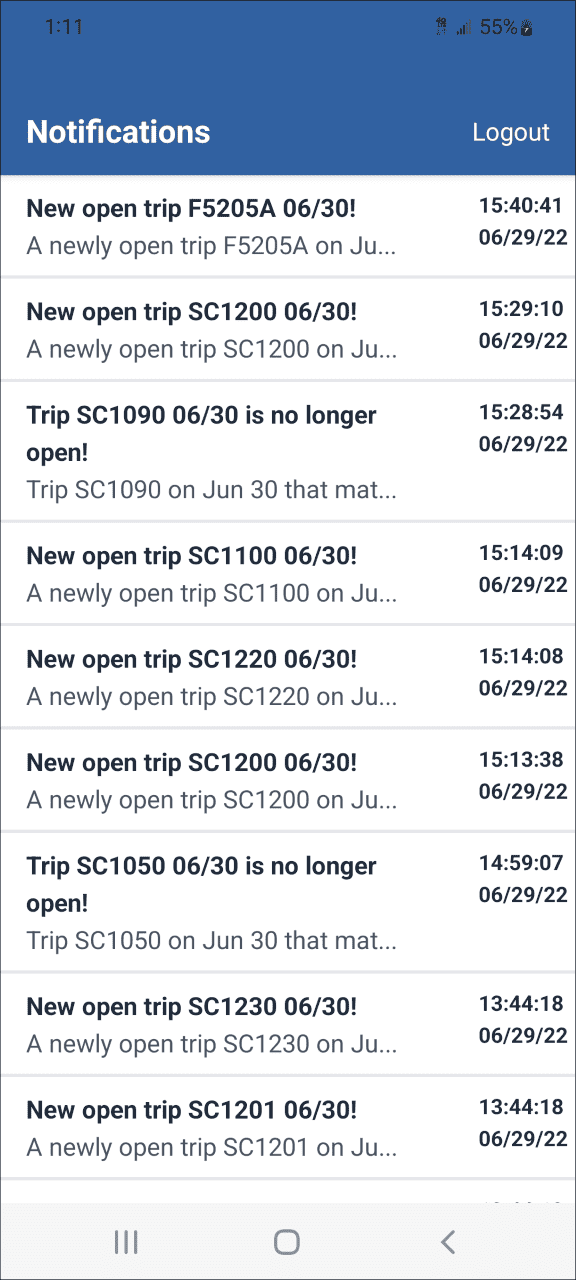The image size is (576, 1280).
Task: Open the SC1090 no longer open notification
Action: [288, 452]
